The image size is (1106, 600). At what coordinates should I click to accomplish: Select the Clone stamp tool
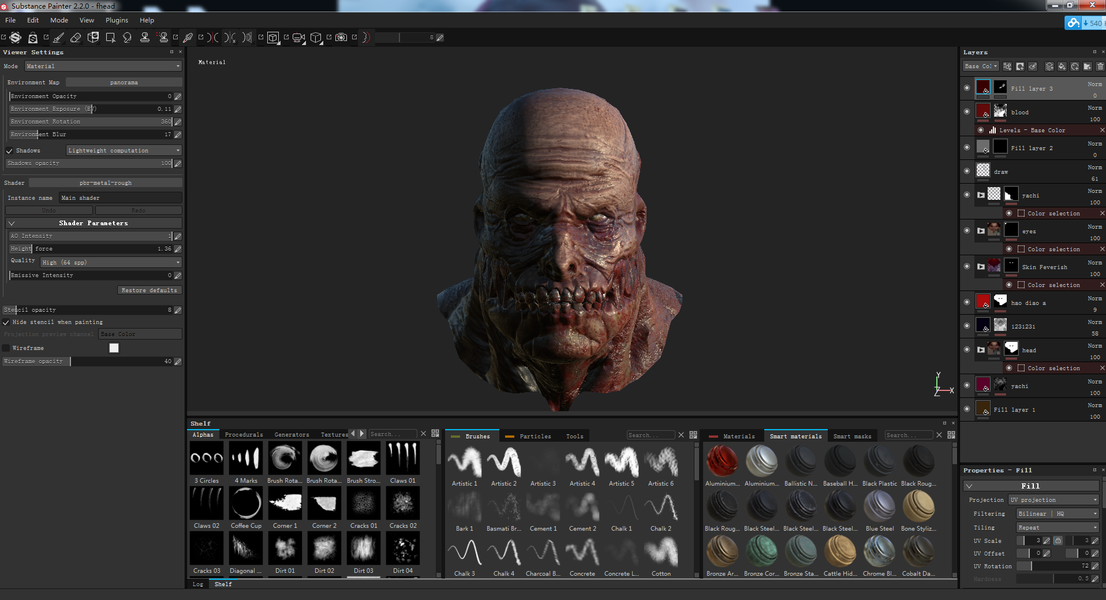[145, 37]
